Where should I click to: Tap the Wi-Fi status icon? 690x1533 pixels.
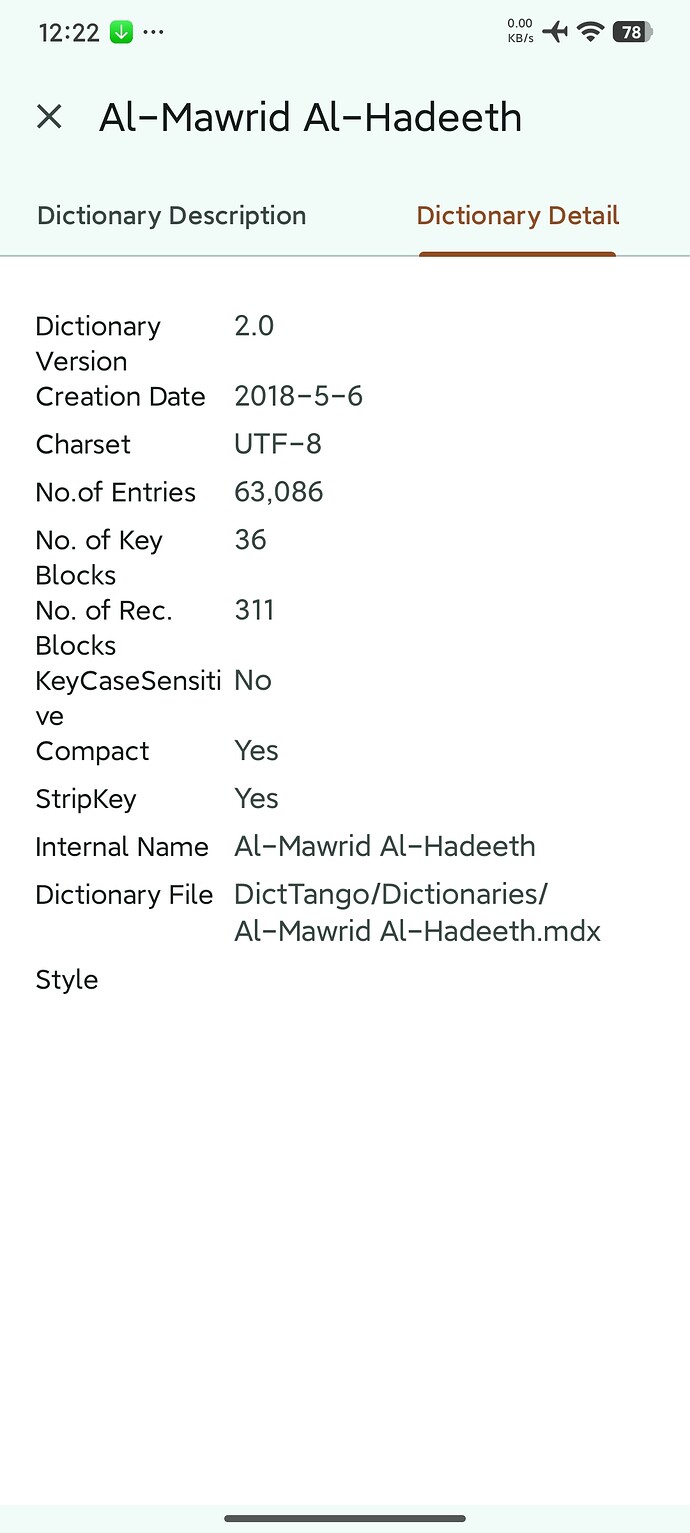point(590,31)
